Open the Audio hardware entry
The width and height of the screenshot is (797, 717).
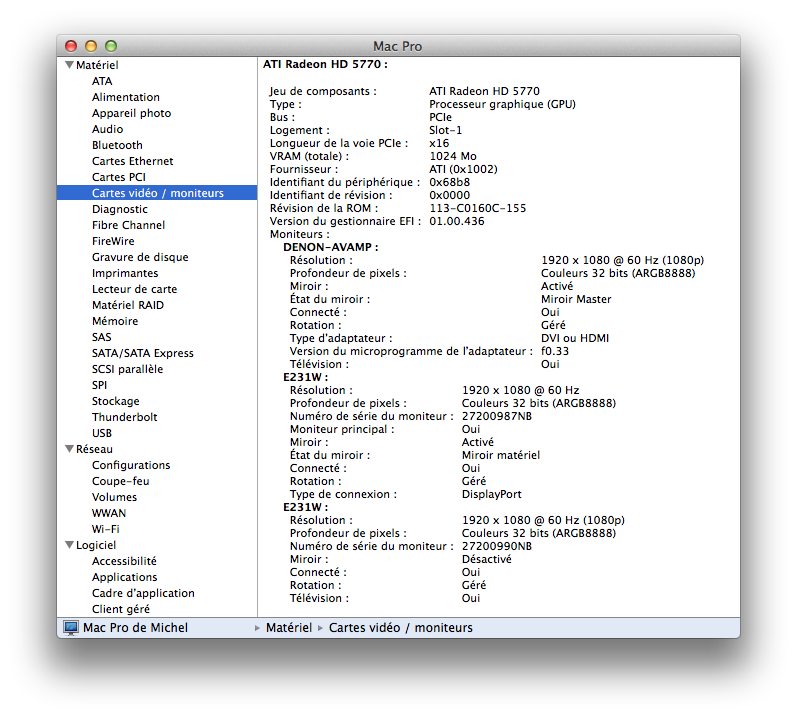(107, 129)
